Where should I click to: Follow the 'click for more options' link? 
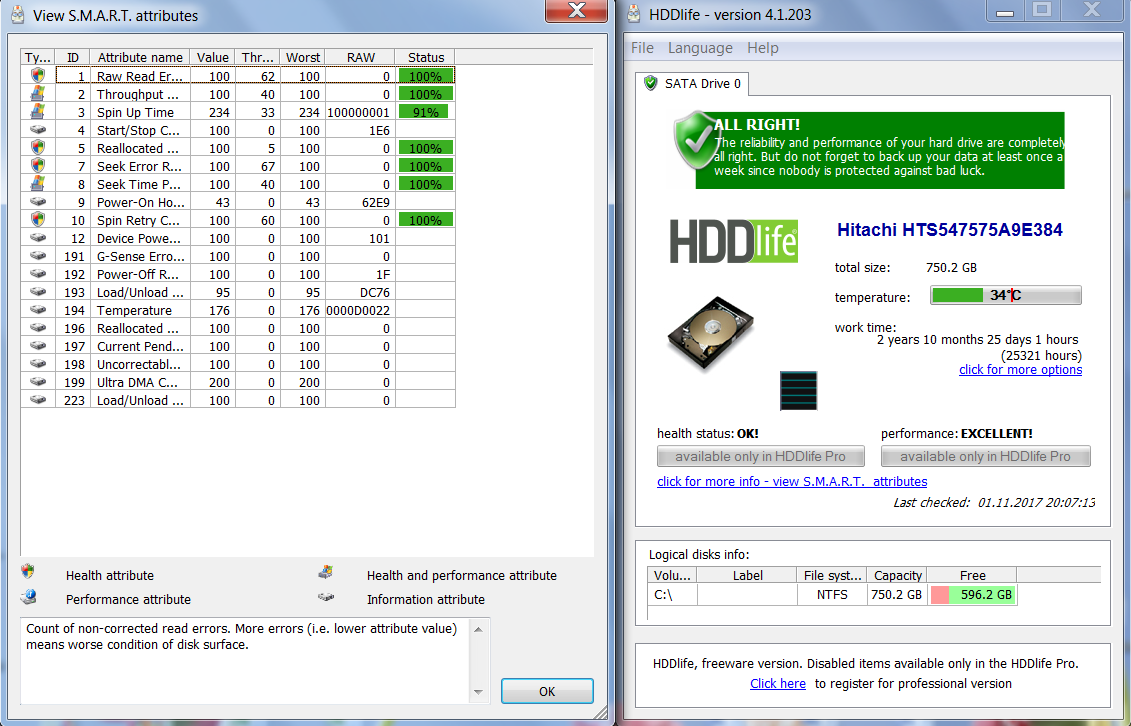coord(1020,370)
